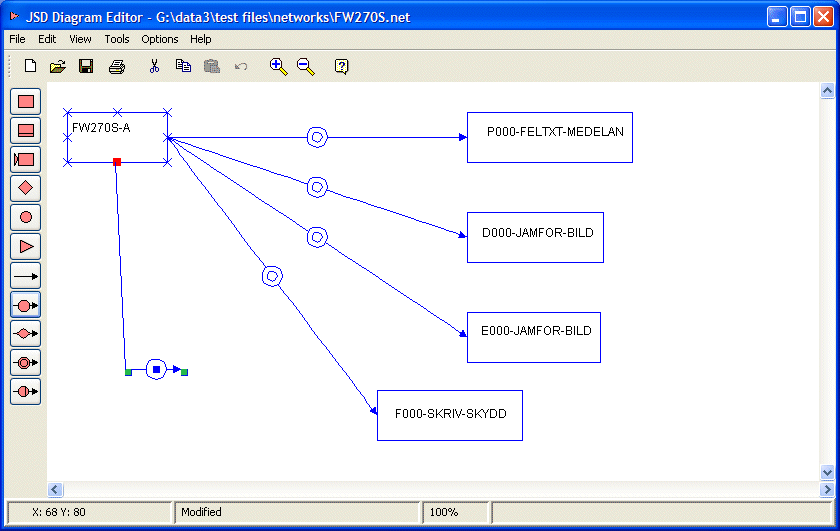Select the P000-FELTXT-MEDELAN box

click(x=549, y=137)
